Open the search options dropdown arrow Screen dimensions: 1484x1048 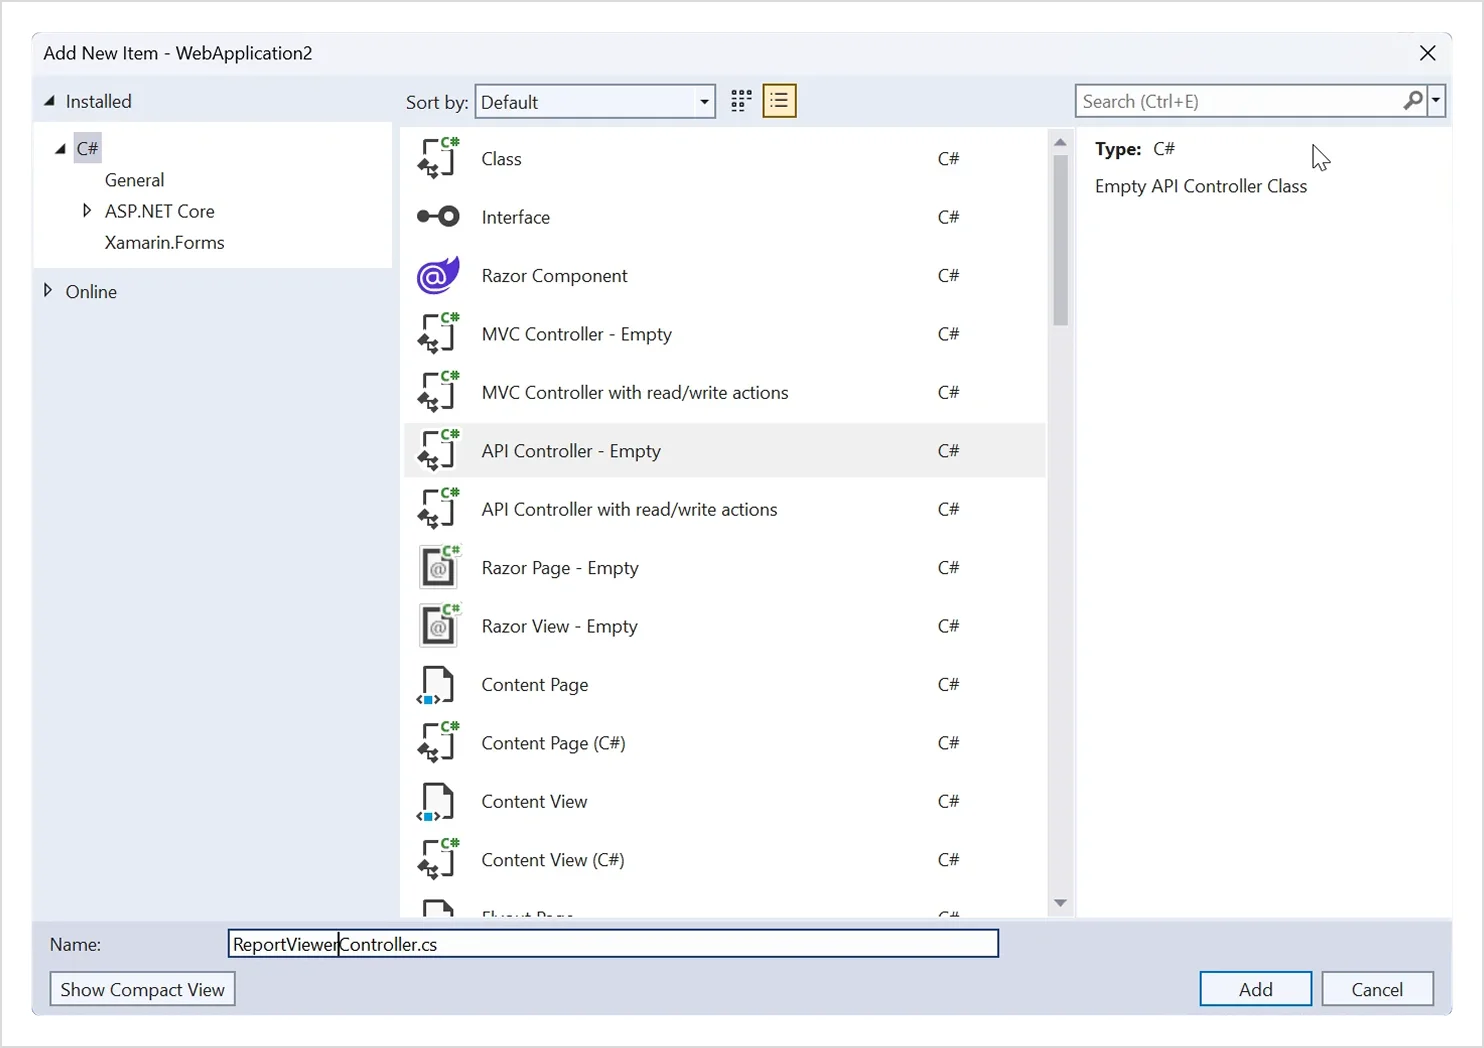[1436, 101]
